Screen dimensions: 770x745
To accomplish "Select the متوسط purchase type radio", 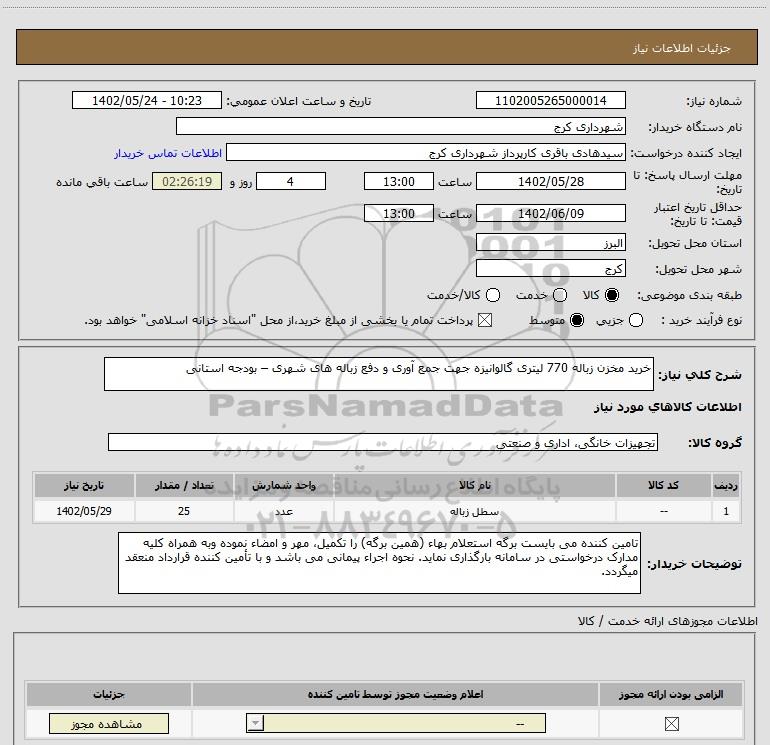I will 577,320.
